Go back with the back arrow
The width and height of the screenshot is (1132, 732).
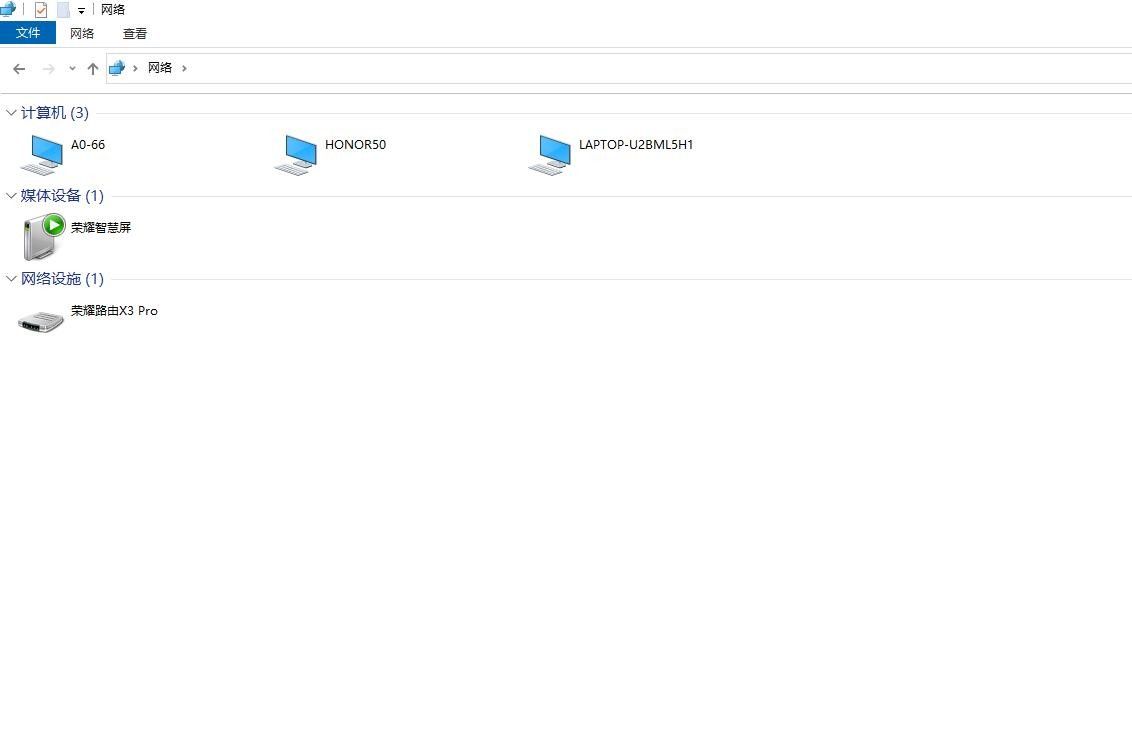[x=19, y=69]
